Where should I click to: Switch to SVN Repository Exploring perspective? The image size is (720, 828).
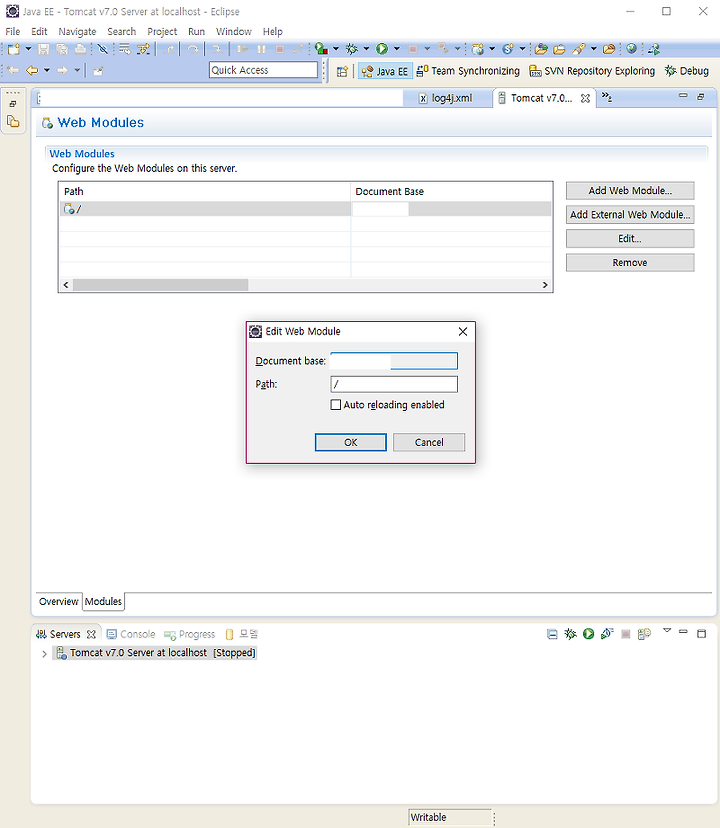(x=592, y=71)
